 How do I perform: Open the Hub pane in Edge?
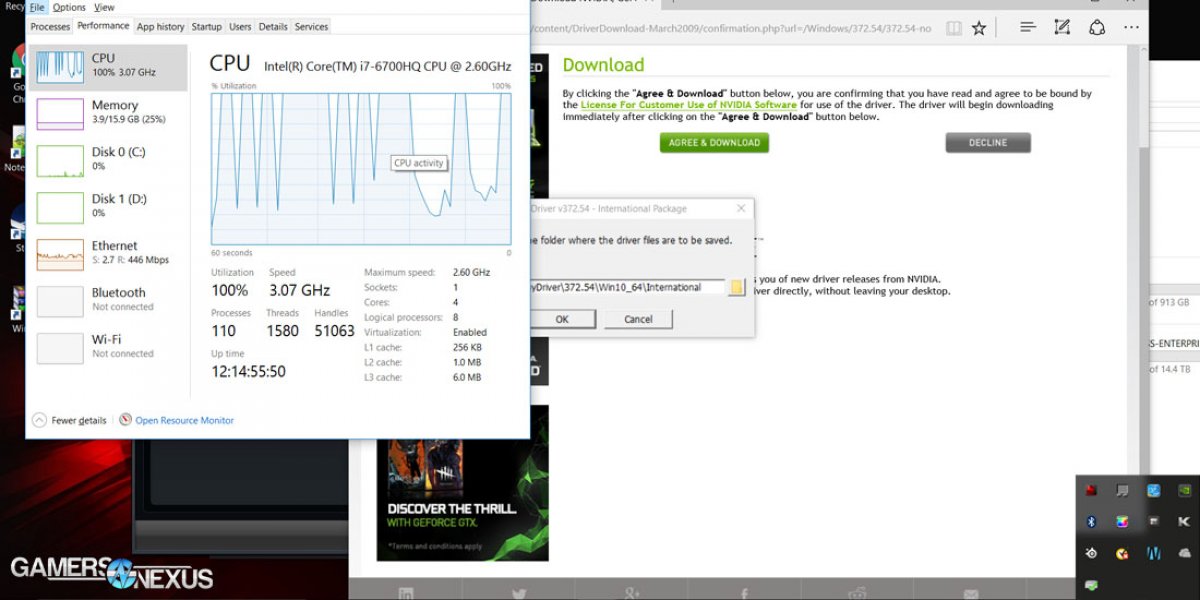1028,28
